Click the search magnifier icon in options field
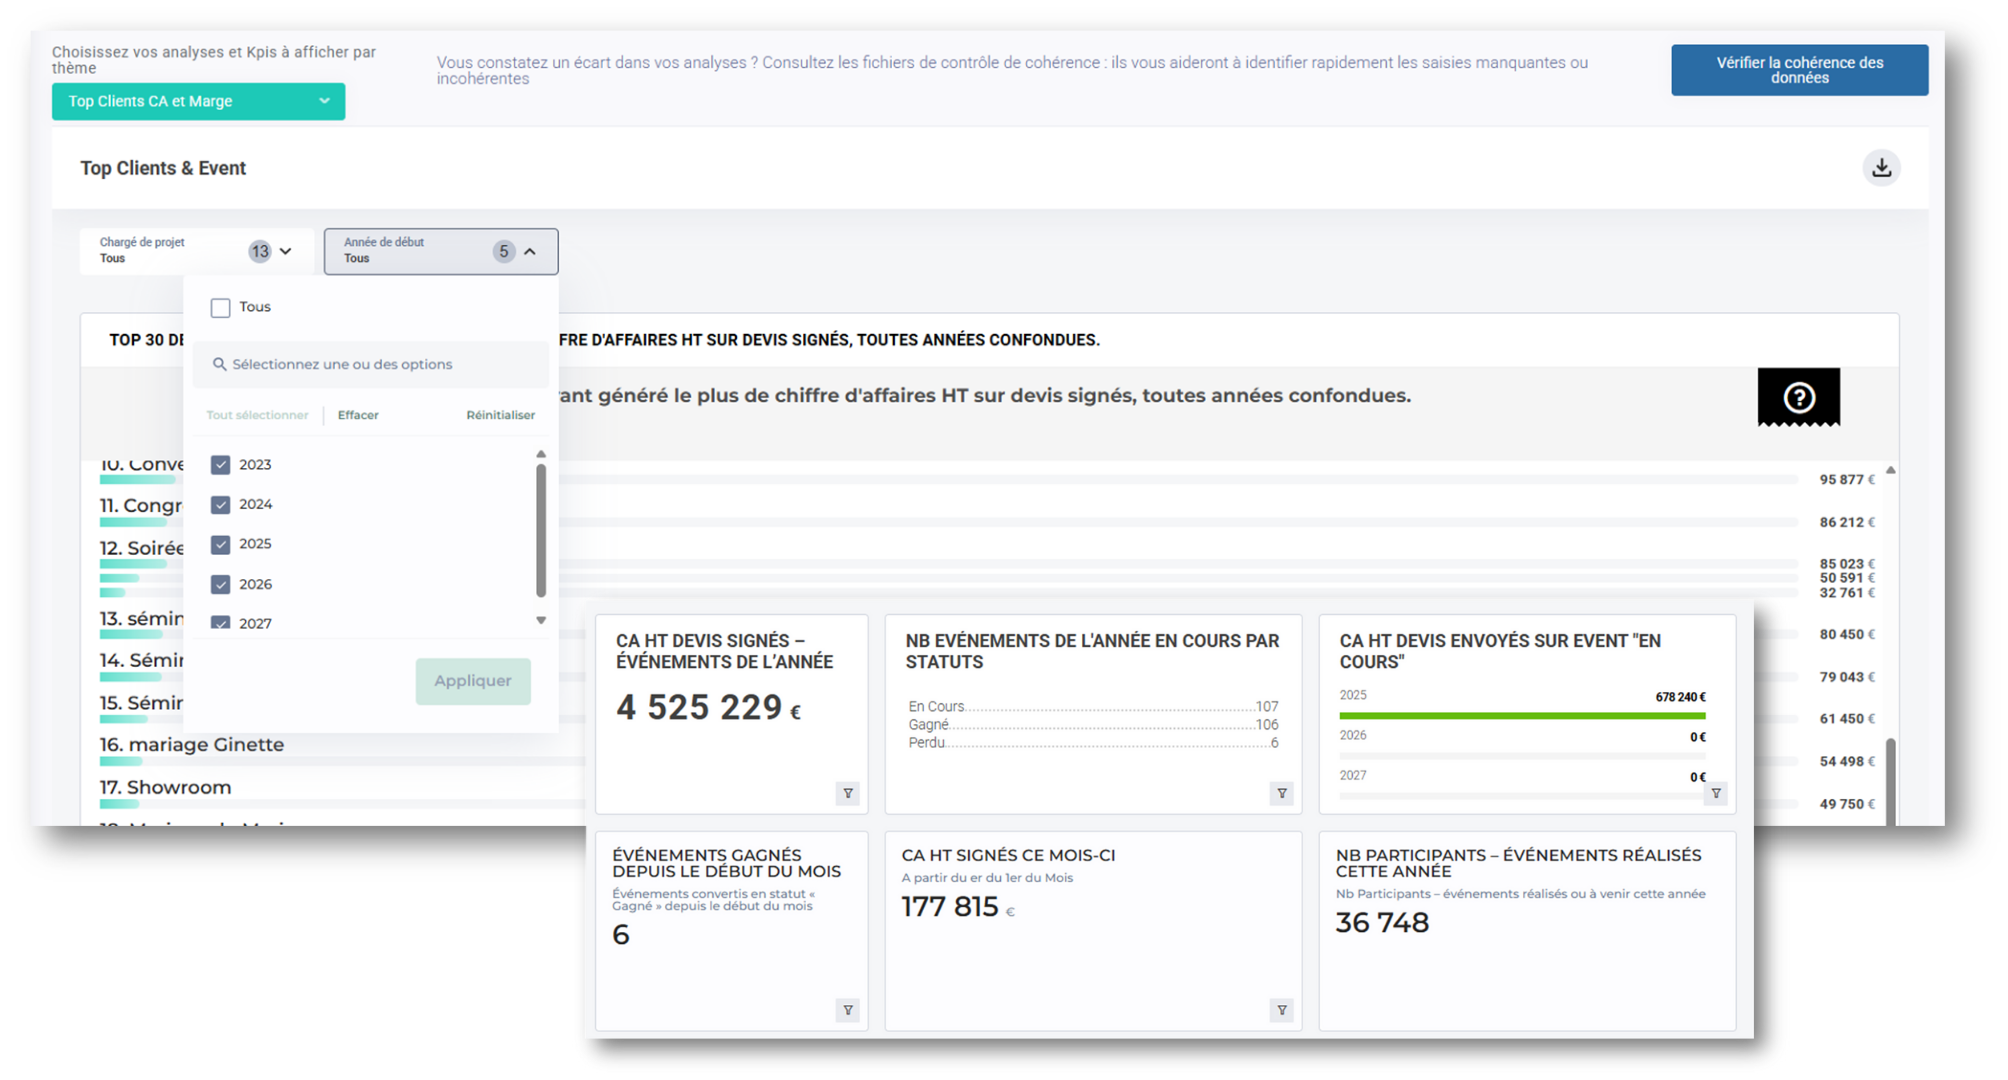 click(x=219, y=364)
